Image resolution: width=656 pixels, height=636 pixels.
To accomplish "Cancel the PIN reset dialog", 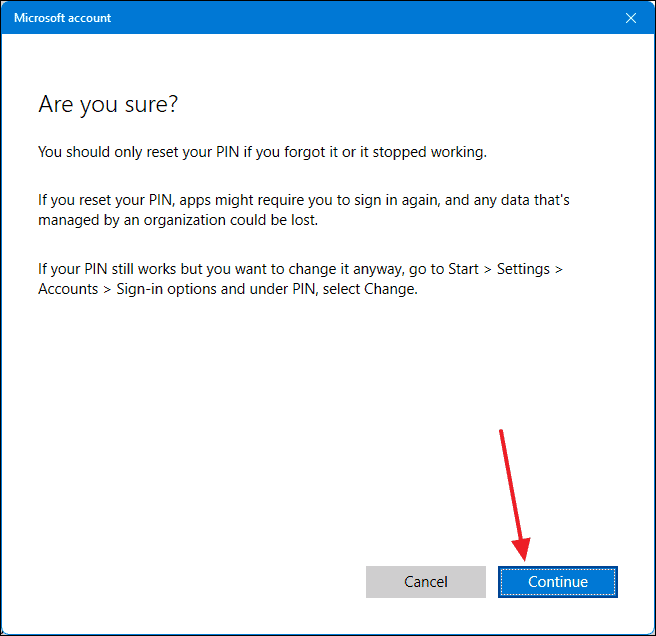I will coord(425,582).
